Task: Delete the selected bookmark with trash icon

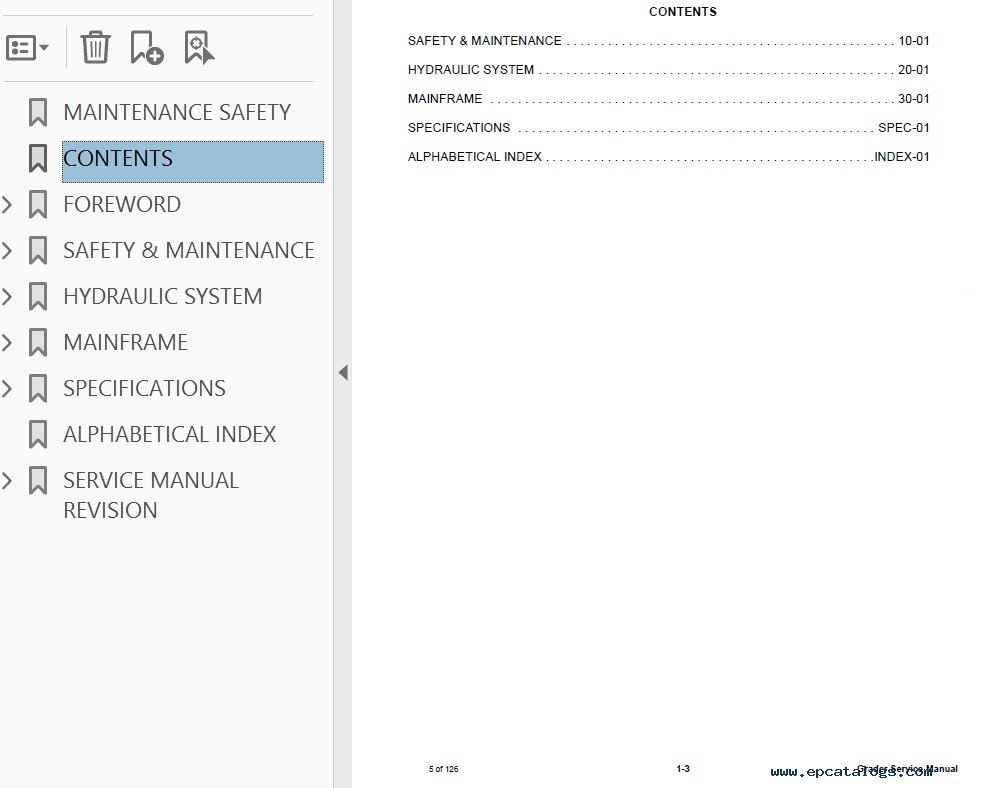Action: (95, 47)
